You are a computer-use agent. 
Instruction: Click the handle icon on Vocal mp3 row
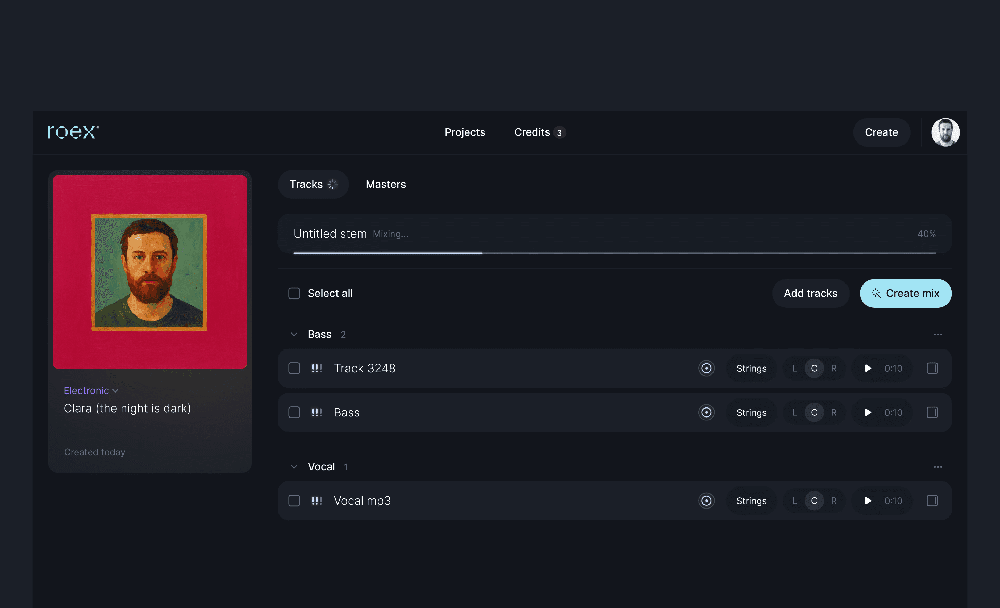click(316, 501)
